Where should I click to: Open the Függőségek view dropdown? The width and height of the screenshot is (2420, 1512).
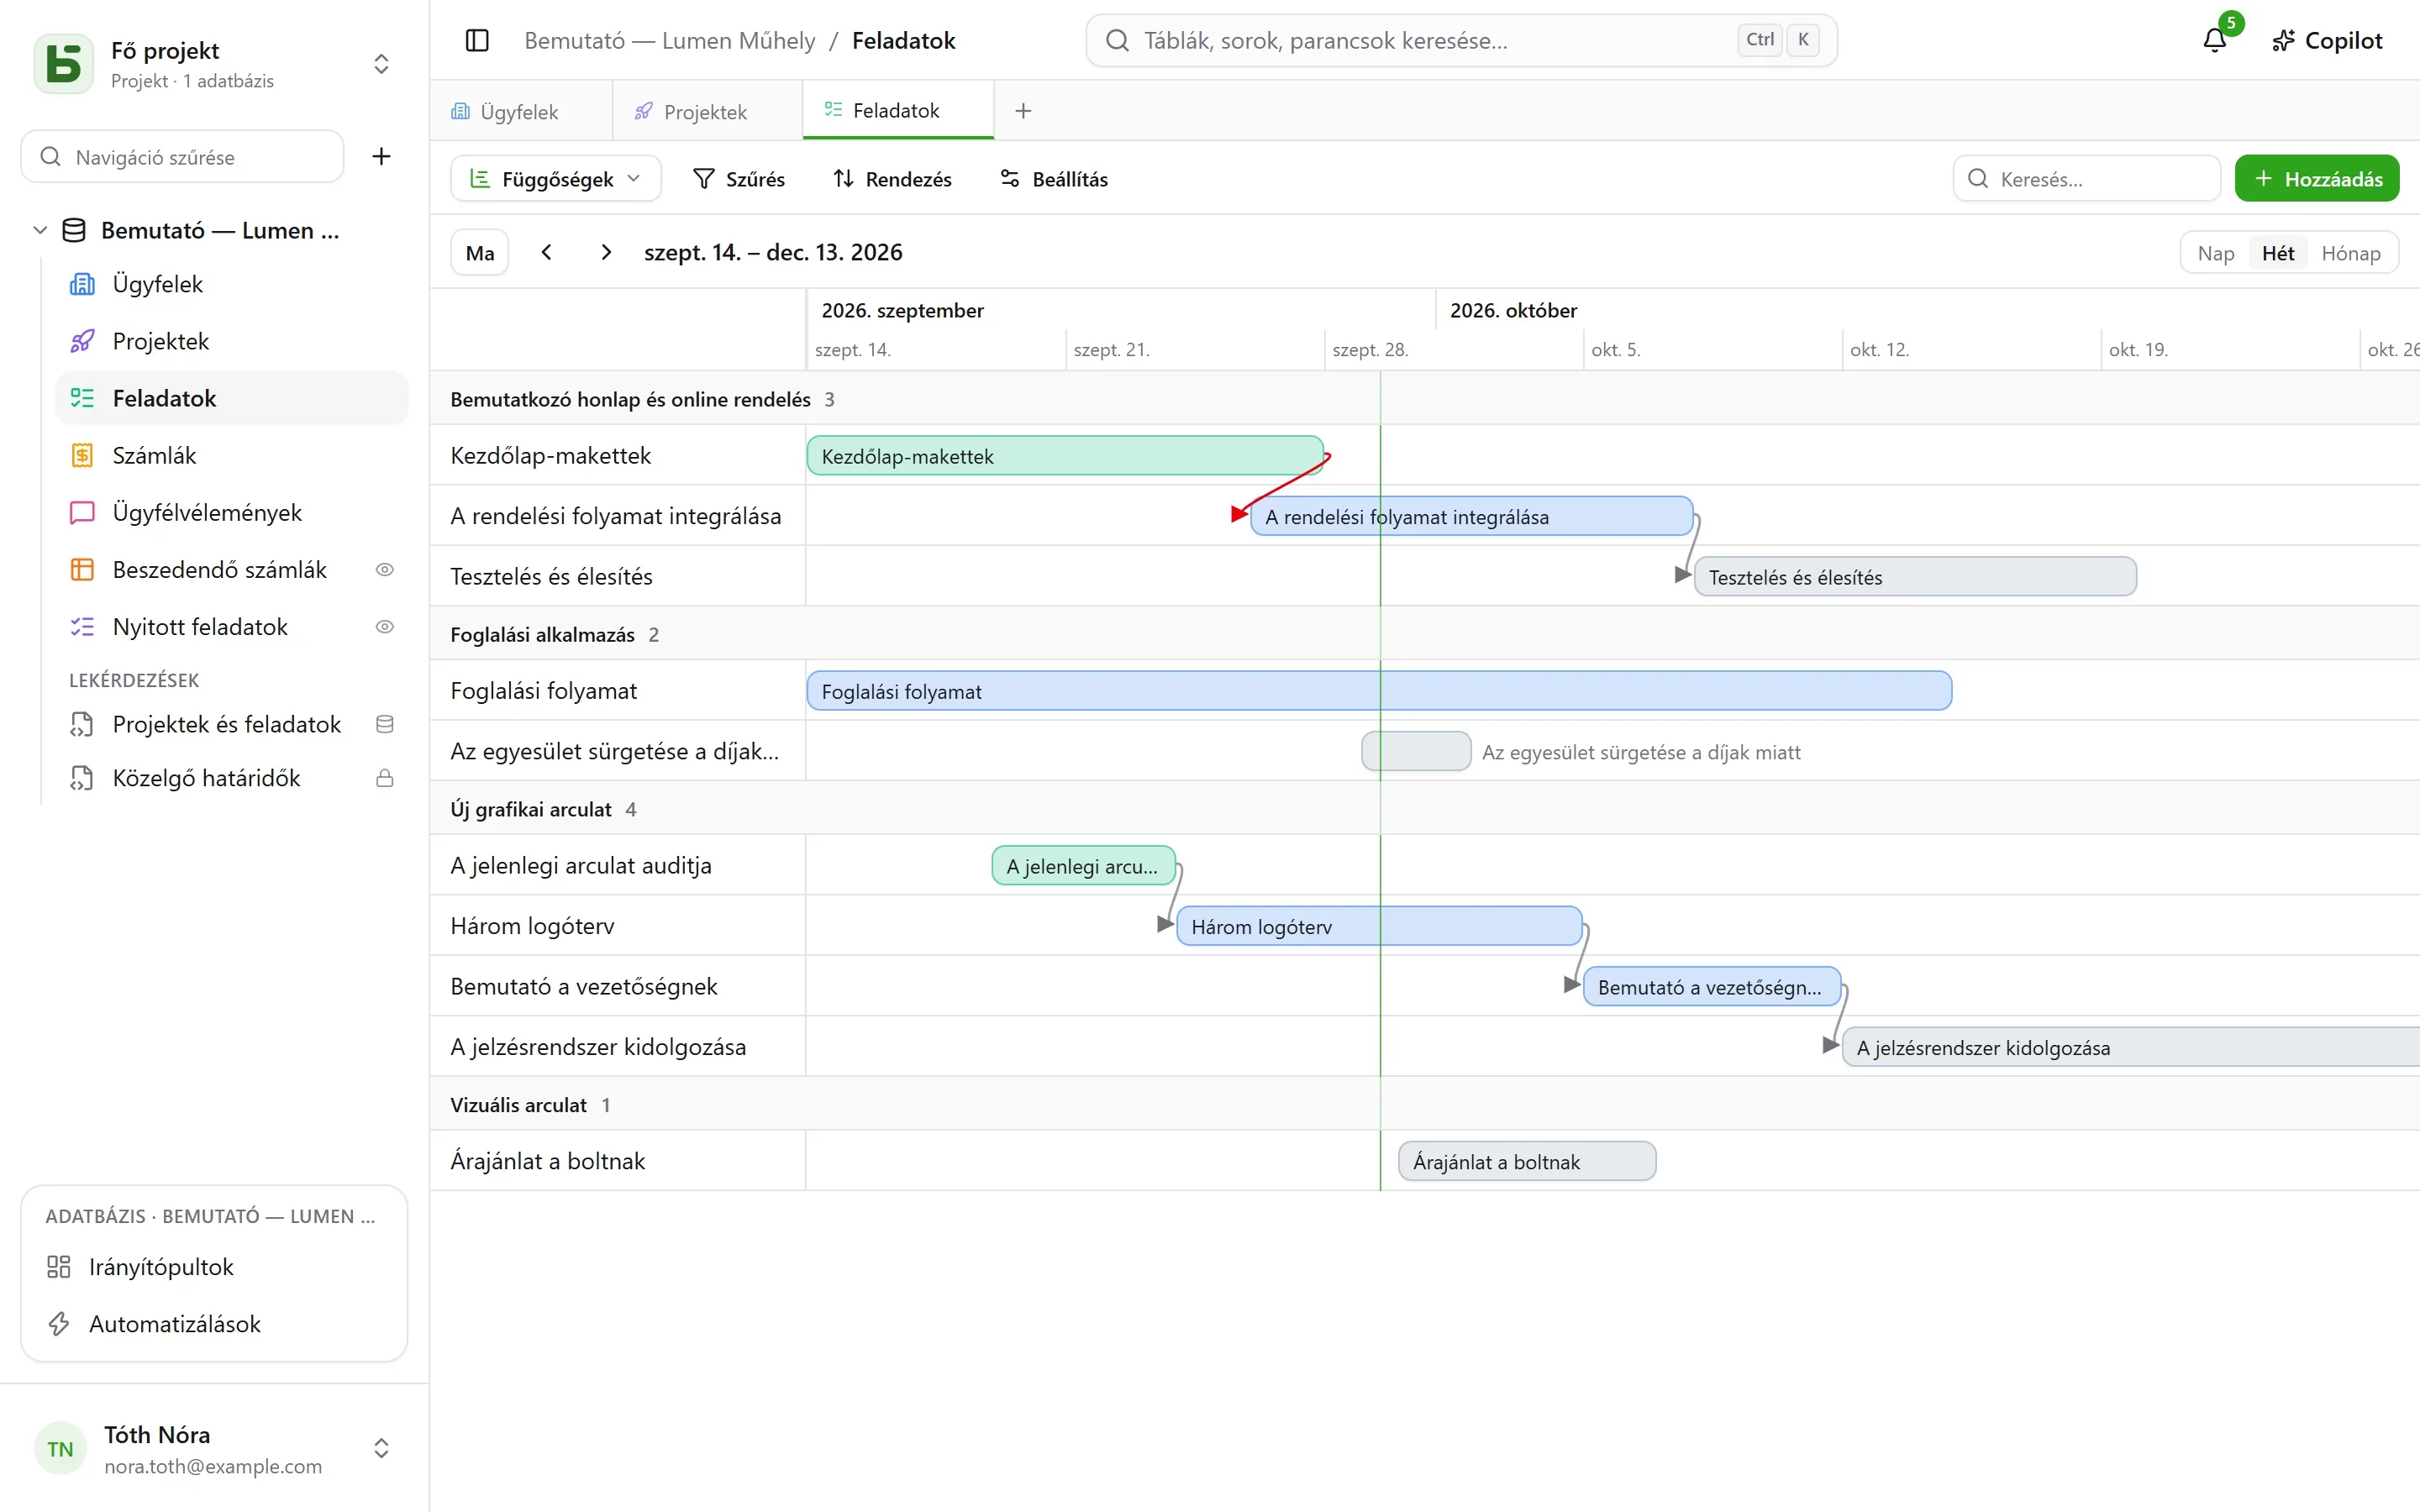point(556,179)
